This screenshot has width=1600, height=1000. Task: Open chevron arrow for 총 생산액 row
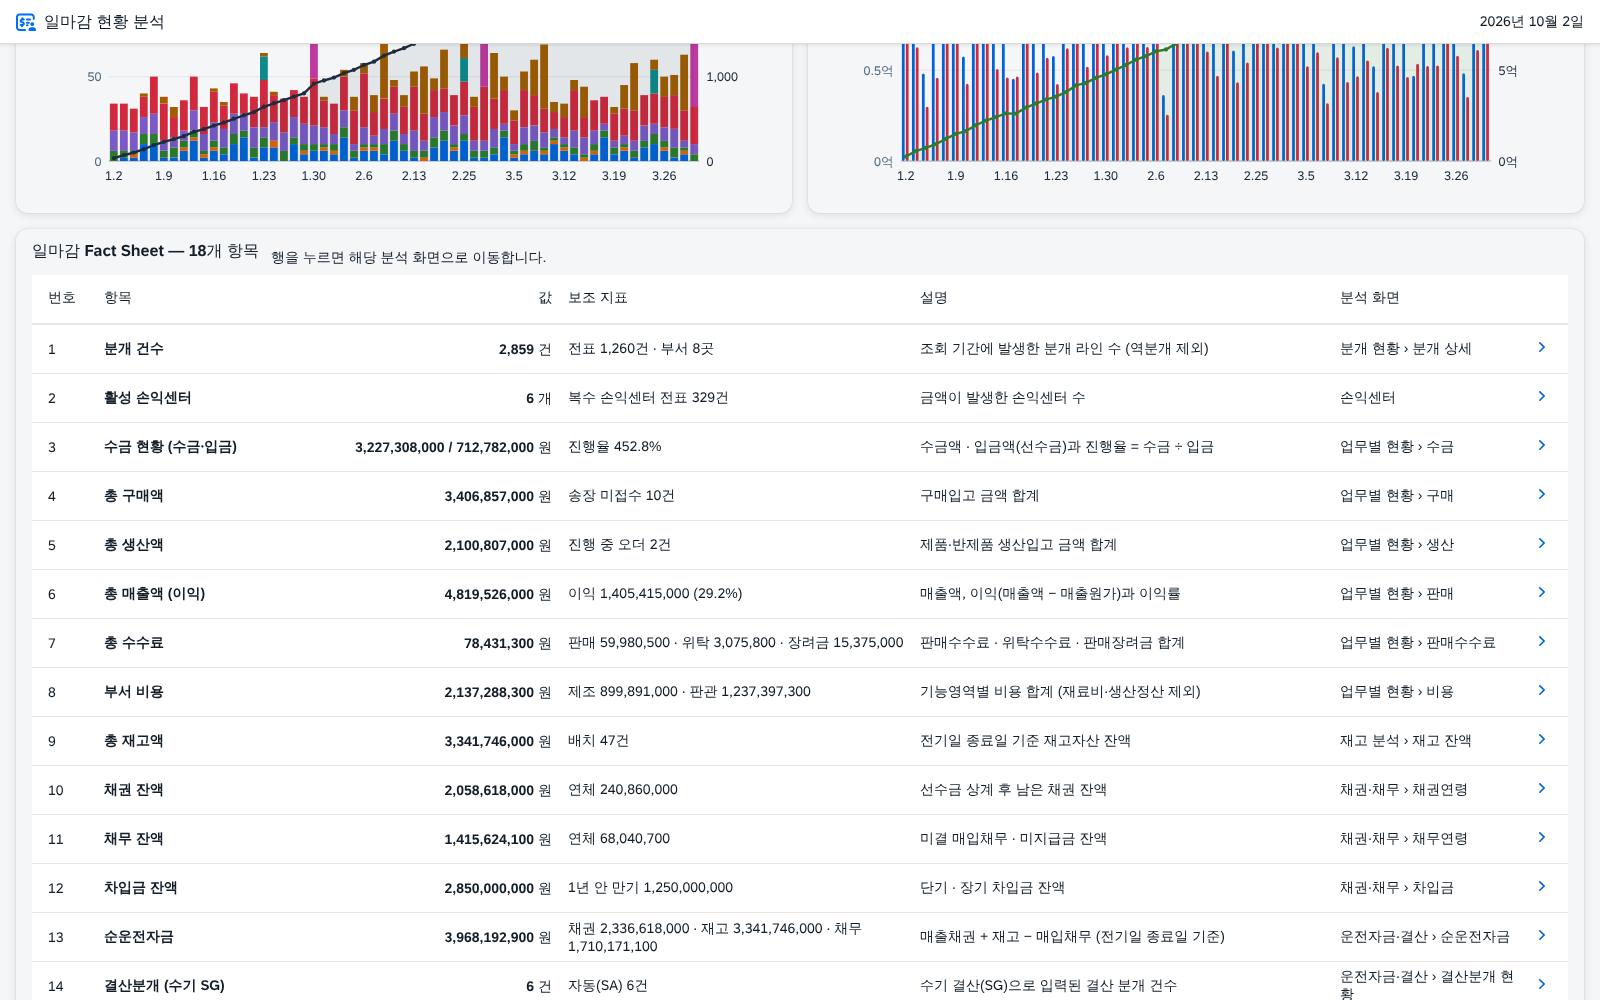click(x=1541, y=543)
